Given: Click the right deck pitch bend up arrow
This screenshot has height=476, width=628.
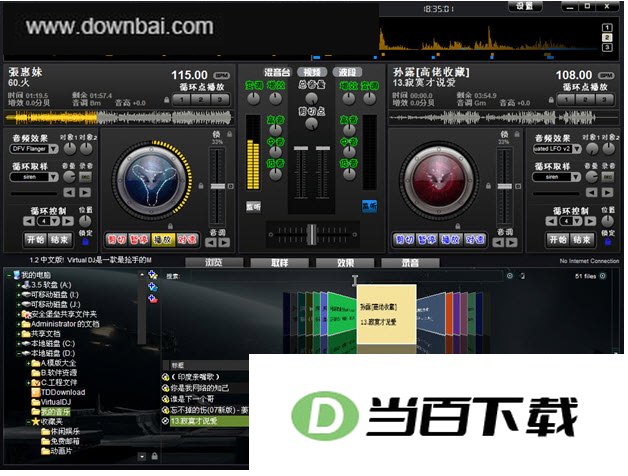Looking at the screenshot, I should [511, 243].
